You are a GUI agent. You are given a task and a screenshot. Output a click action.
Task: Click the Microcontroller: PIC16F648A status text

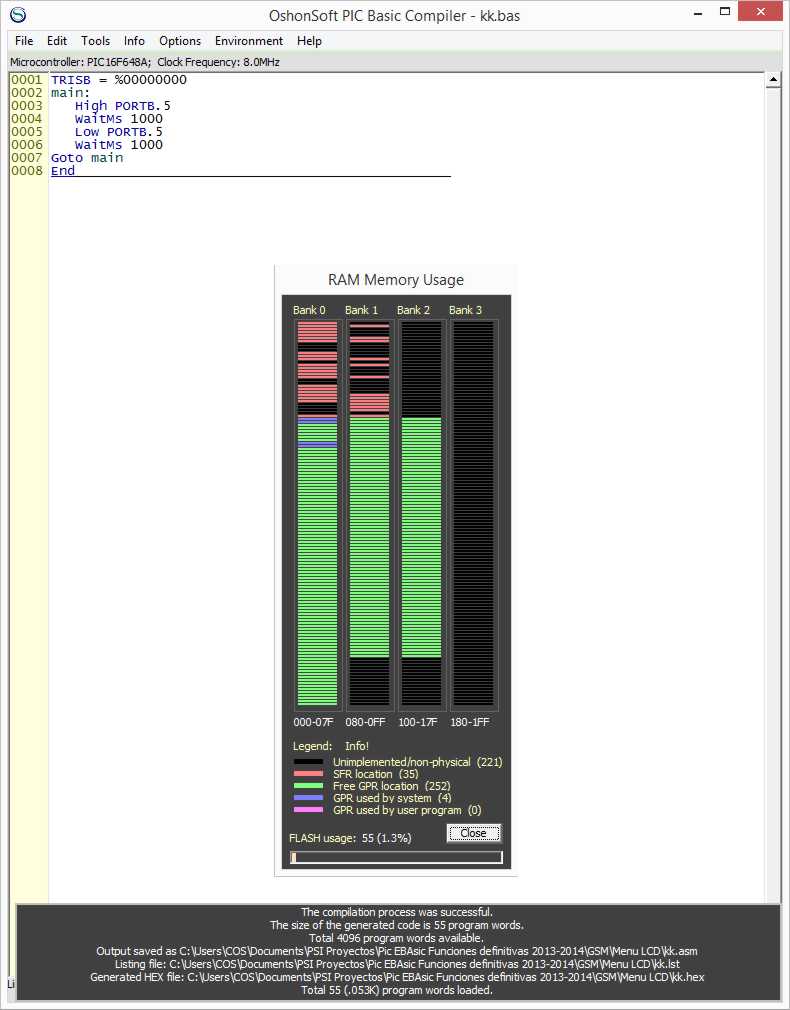80,62
